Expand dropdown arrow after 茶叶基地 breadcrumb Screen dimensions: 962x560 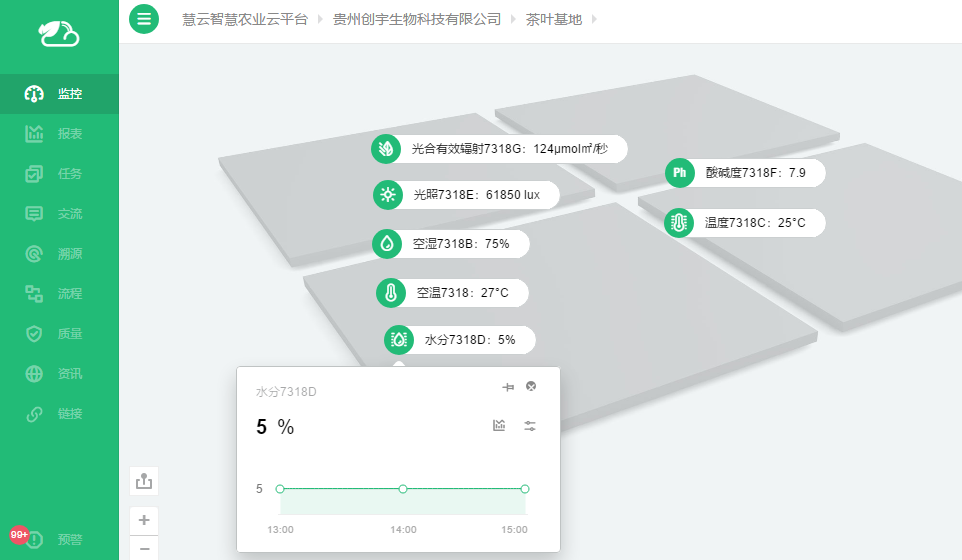point(593,19)
